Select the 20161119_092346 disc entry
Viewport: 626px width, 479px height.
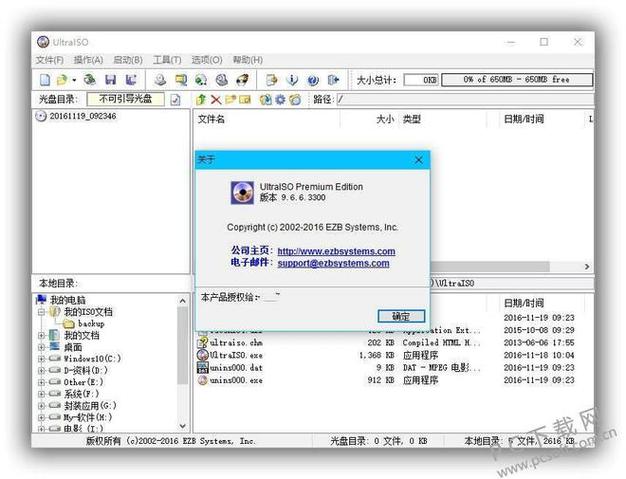coord(77,116)
